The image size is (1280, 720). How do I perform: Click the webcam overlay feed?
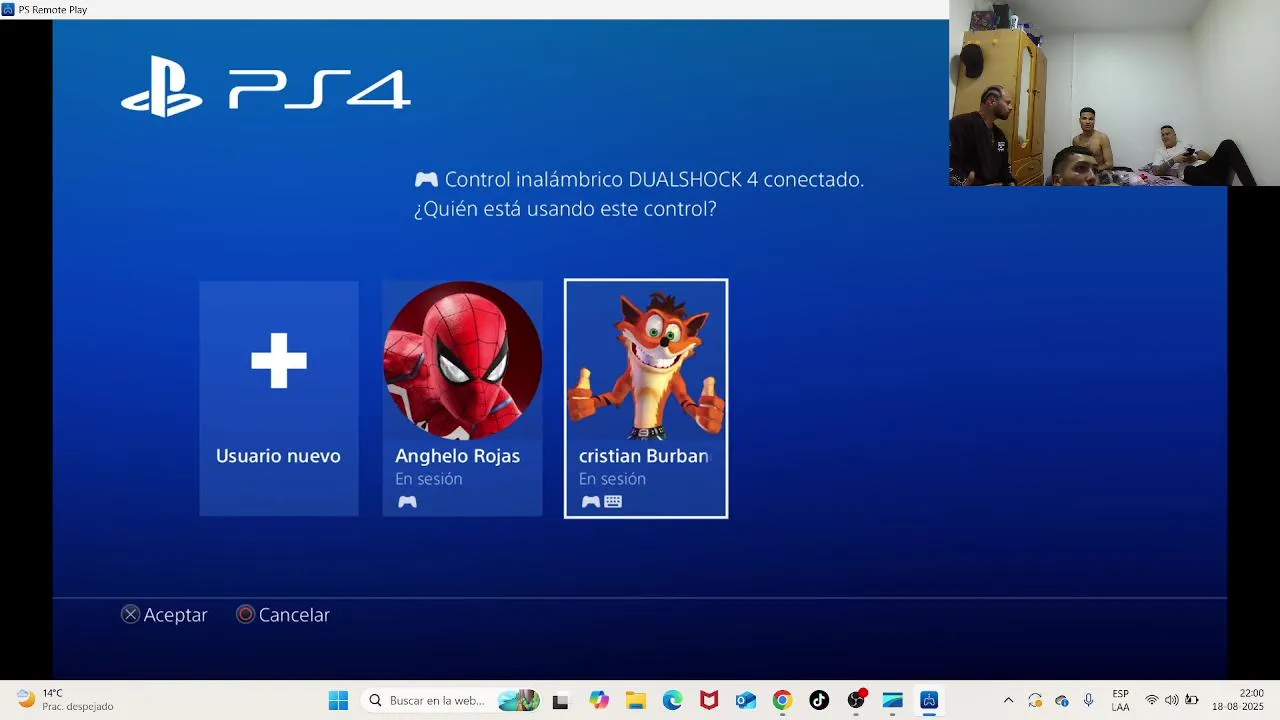click(x=1114, y=93)
